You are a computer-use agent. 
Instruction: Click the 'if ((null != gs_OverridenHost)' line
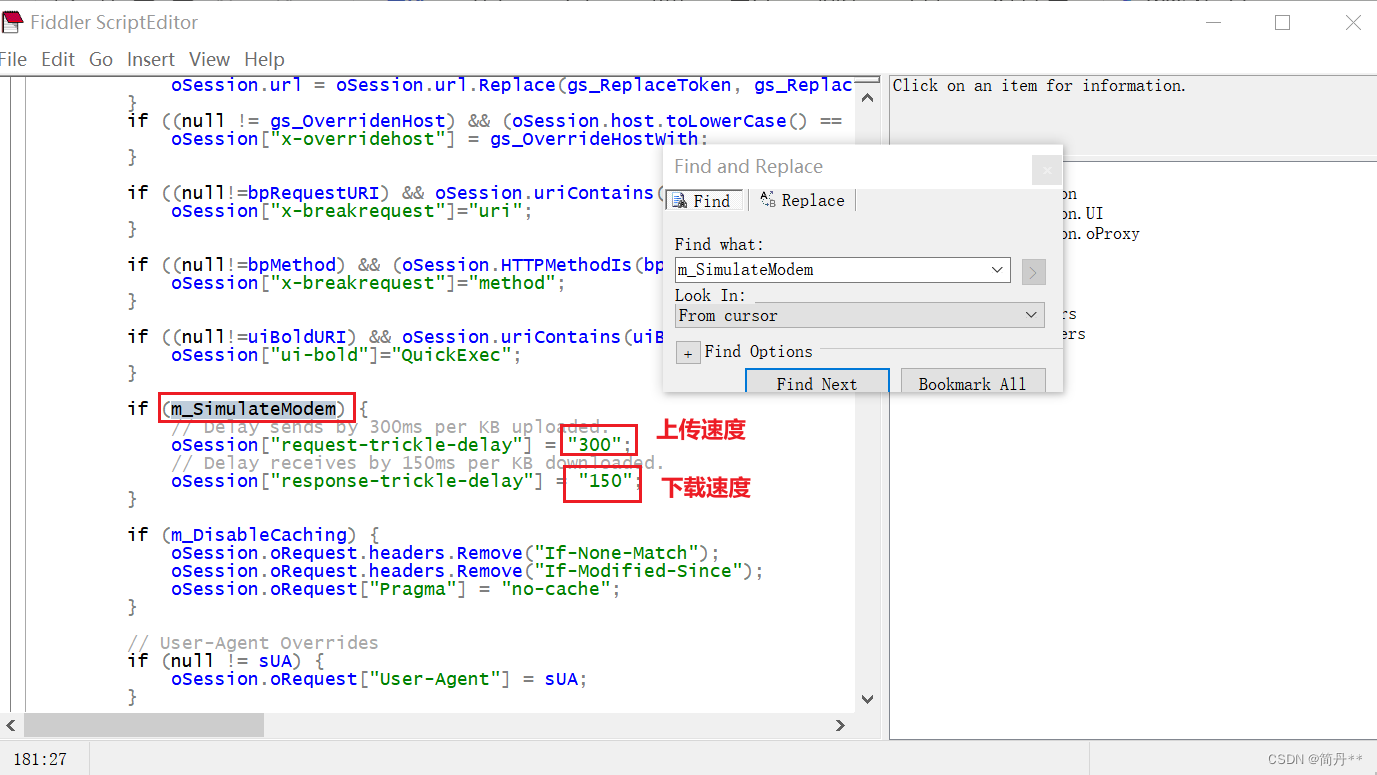[485, 121]
